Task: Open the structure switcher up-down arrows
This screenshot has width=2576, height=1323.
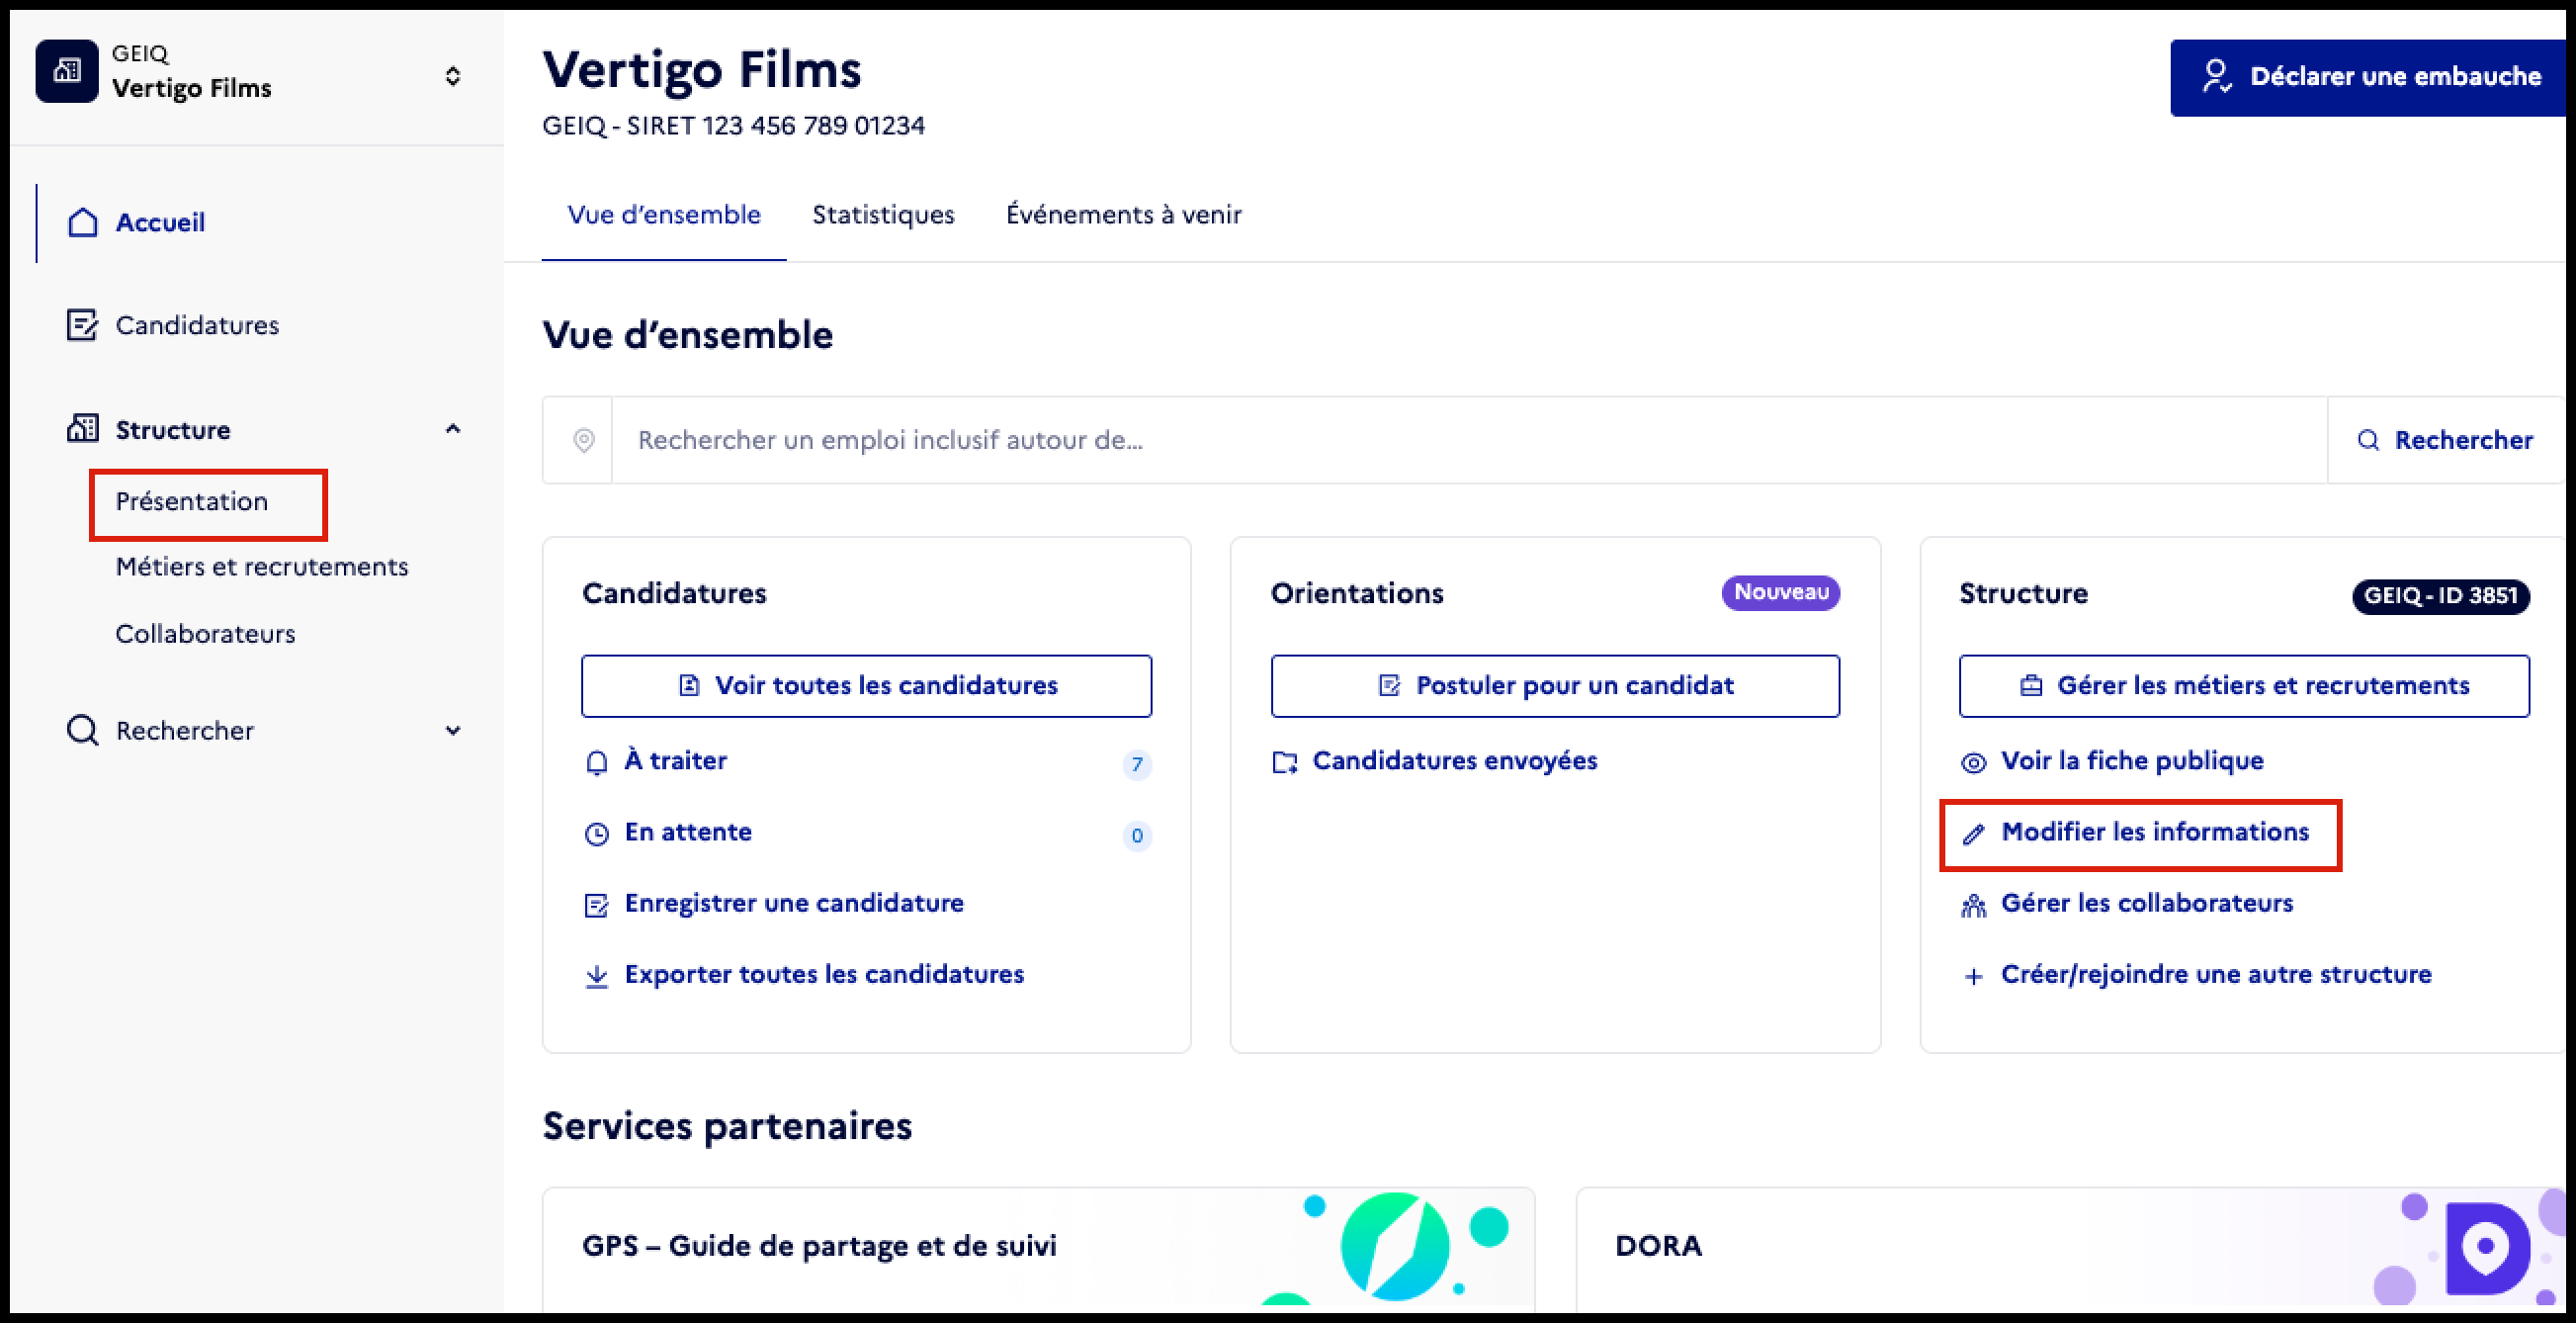Action: coord(453,76)
